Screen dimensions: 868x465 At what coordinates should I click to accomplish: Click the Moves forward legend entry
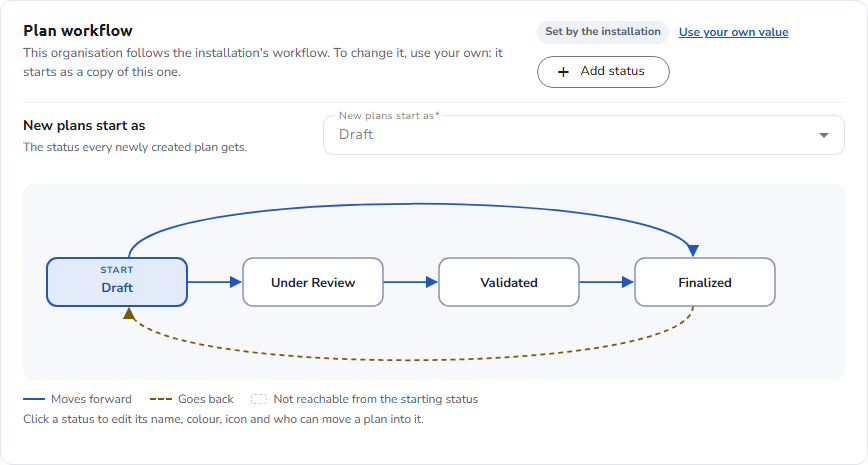pos(78,399)
